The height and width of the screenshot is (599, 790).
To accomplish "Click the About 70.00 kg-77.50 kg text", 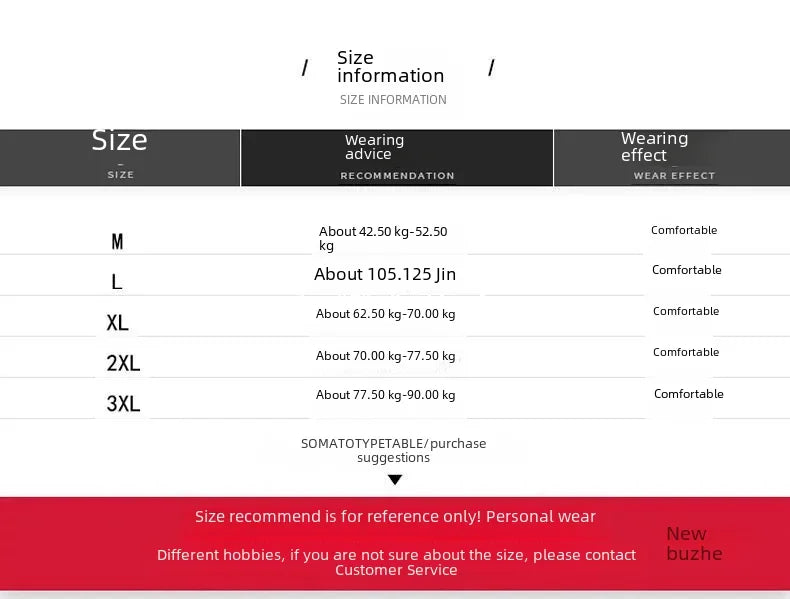I will coord(385,356).
